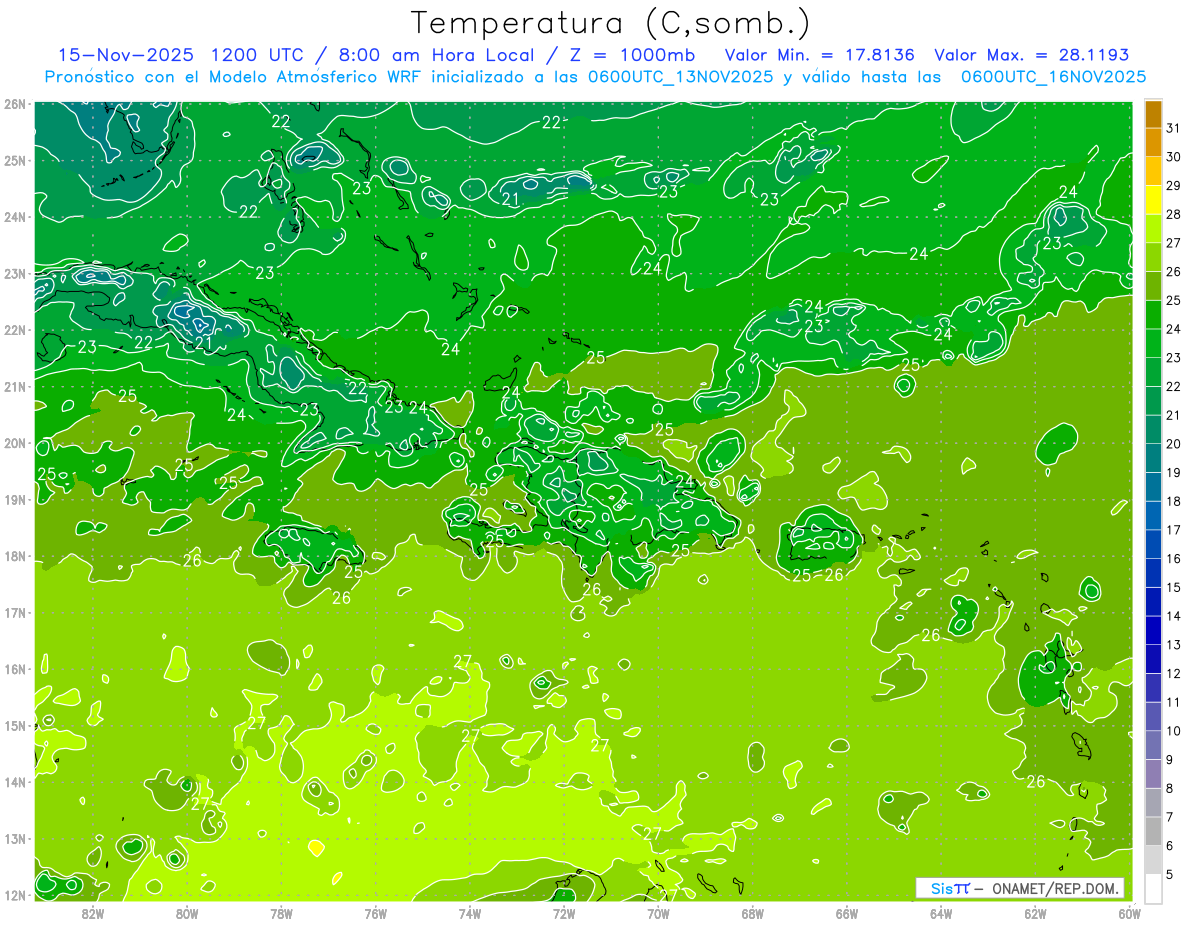Click the legend value "29"
Image resolution: width=1200 pixels, height=927 pixels.
point(1174,186)
